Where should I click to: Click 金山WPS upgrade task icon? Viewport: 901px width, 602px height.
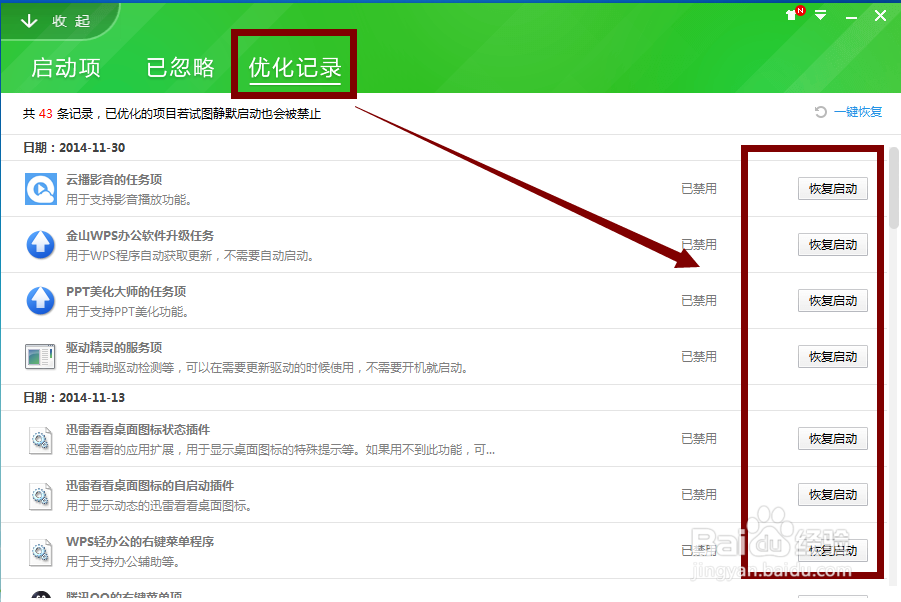(x=41, y=245)
